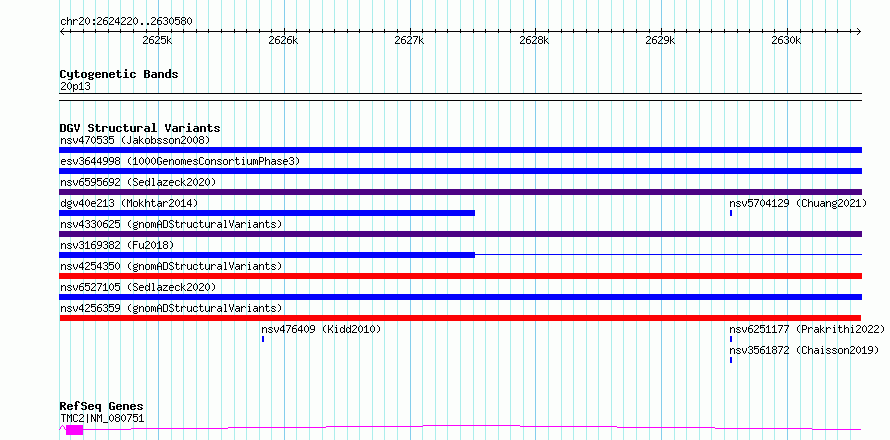Click the small nsv3561872 variant marker
This screenshot has width=890, height=440.
click(731, 360)
